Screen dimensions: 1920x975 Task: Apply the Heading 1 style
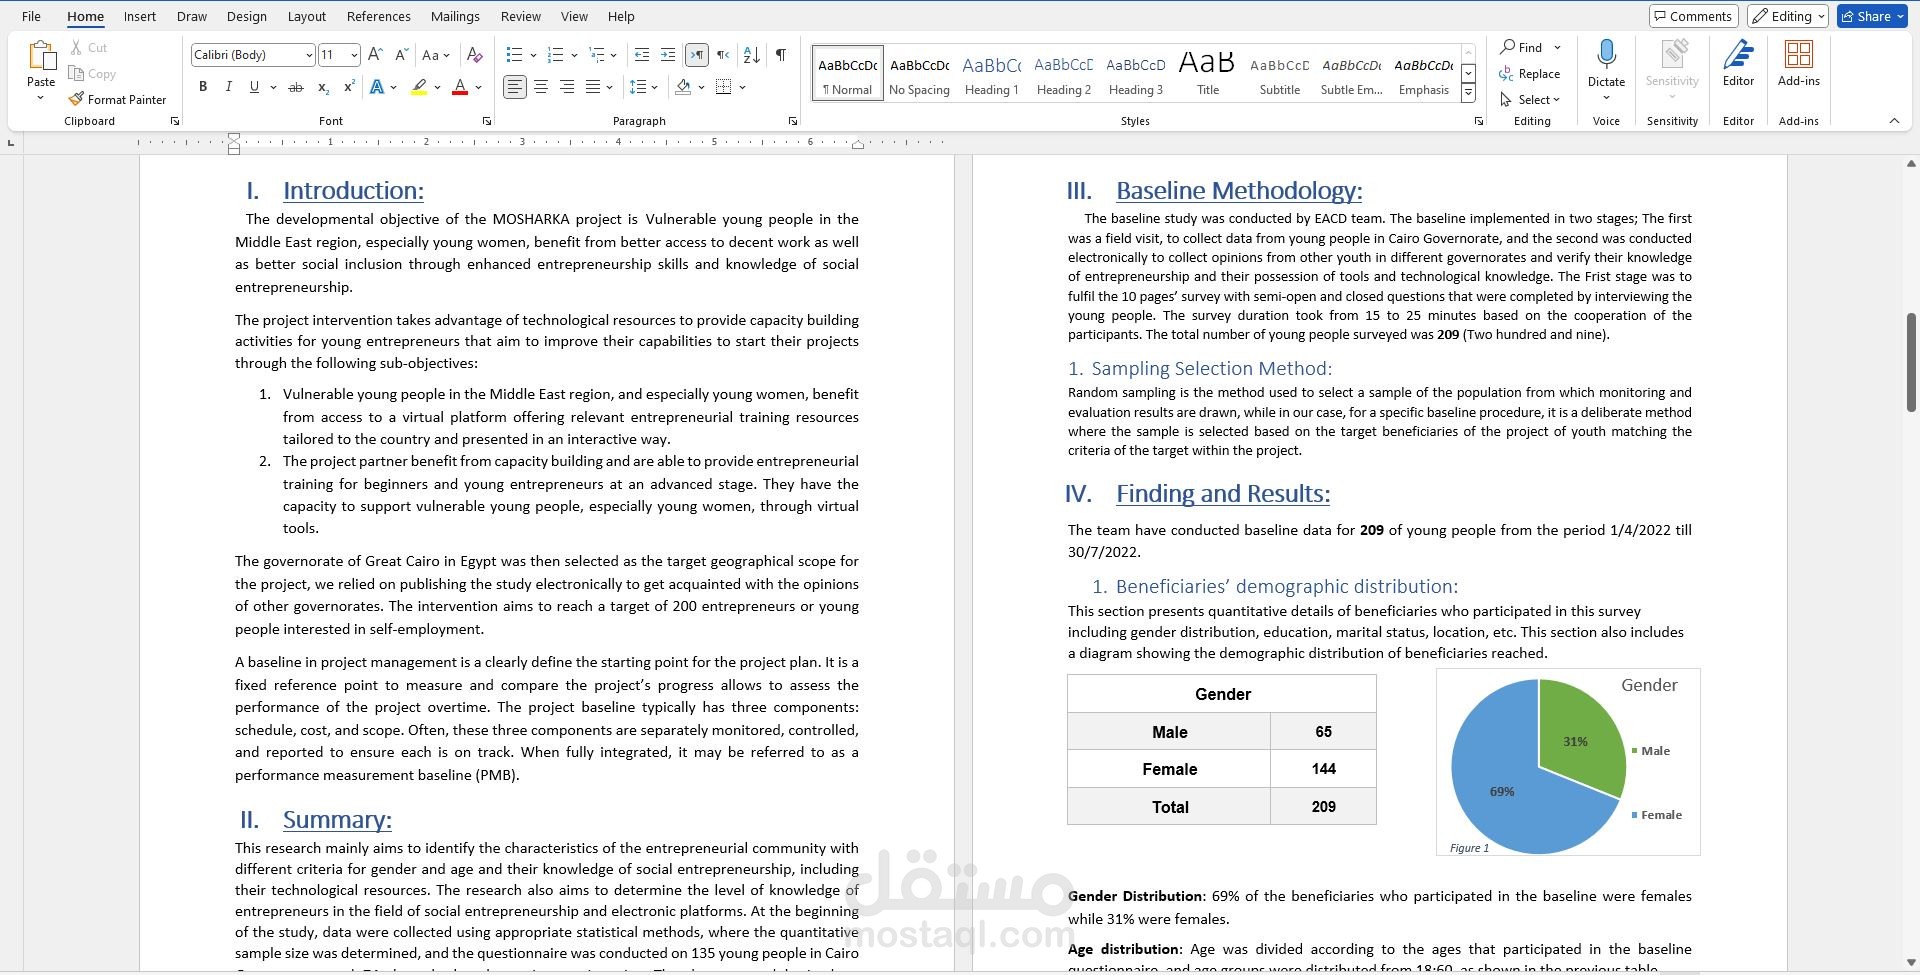point(991,73)
